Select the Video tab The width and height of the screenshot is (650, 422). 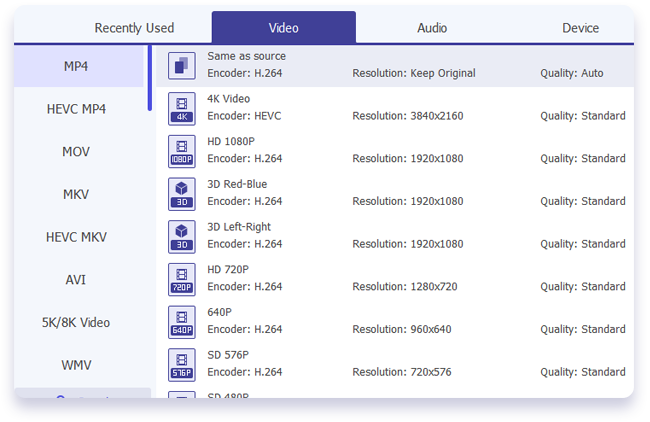coord(283,28)
